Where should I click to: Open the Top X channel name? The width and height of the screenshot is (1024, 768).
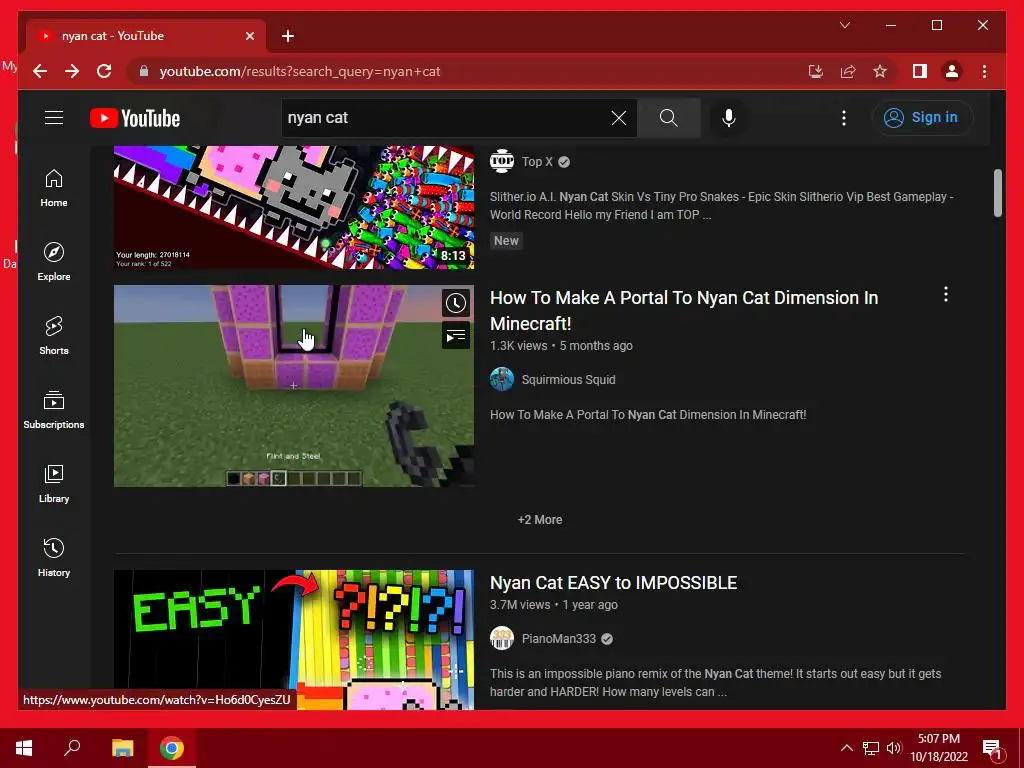pos(537,161)
